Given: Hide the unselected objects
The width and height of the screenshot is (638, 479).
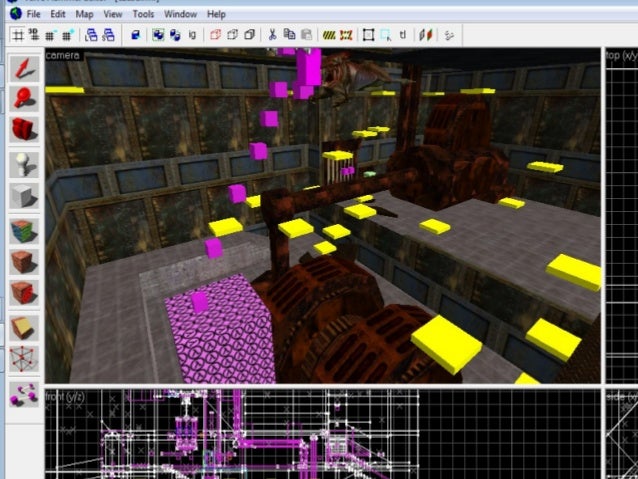Looking at the screenshot, I should [x=232, y=35].
